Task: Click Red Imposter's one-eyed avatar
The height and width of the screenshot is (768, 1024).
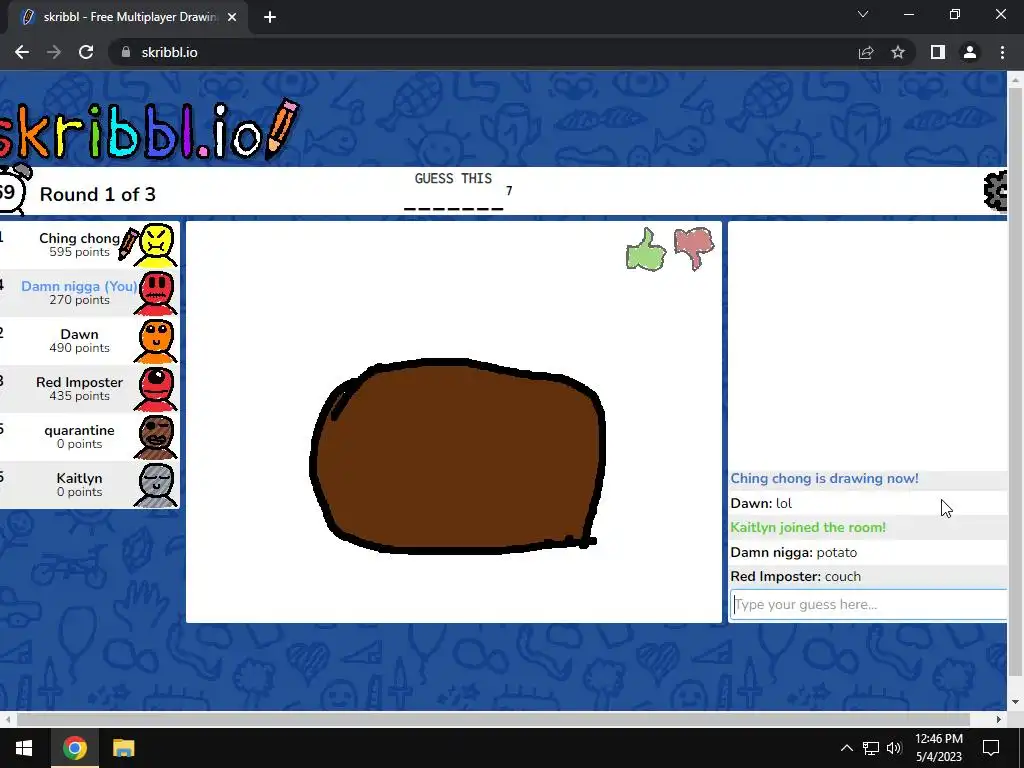Action: point(156,389)
